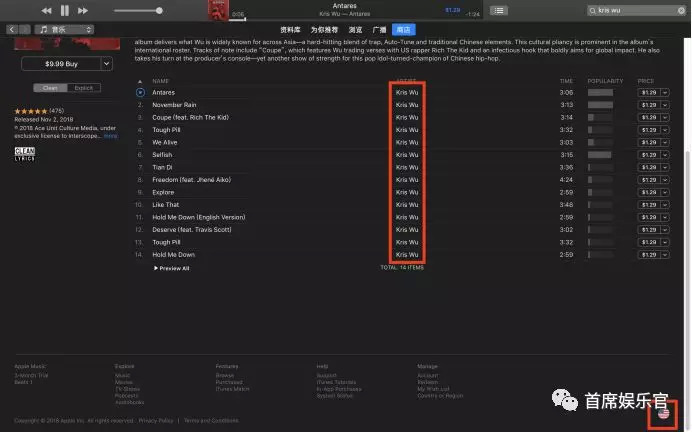Click the 'more' link in copyright text
Screen dimensions: 692x432
click(111, 136)
